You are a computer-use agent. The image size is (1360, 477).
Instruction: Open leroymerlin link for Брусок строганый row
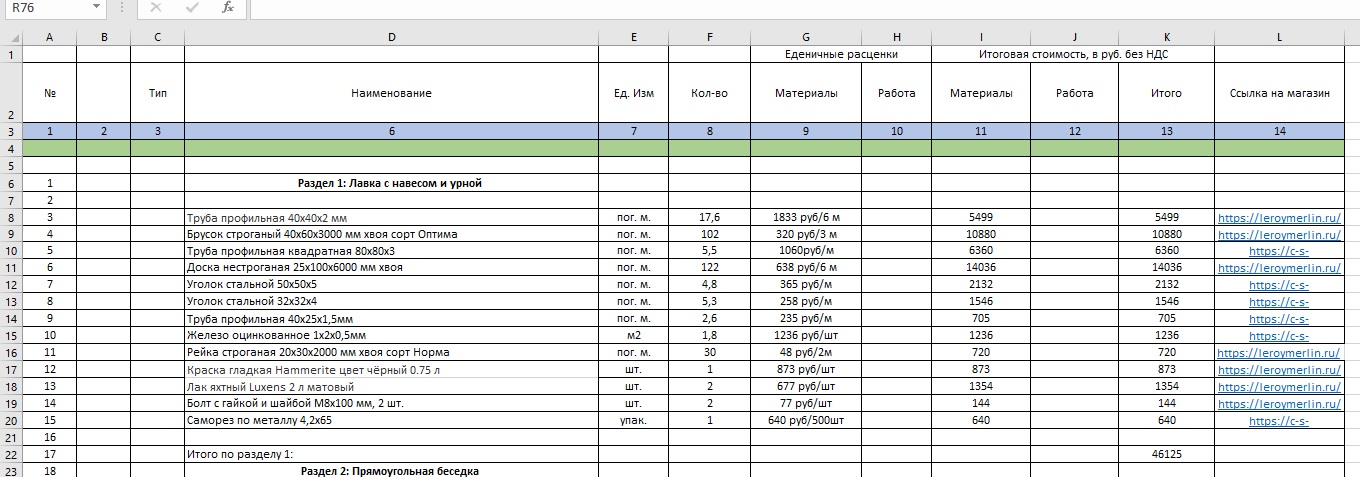[1279, 234]
